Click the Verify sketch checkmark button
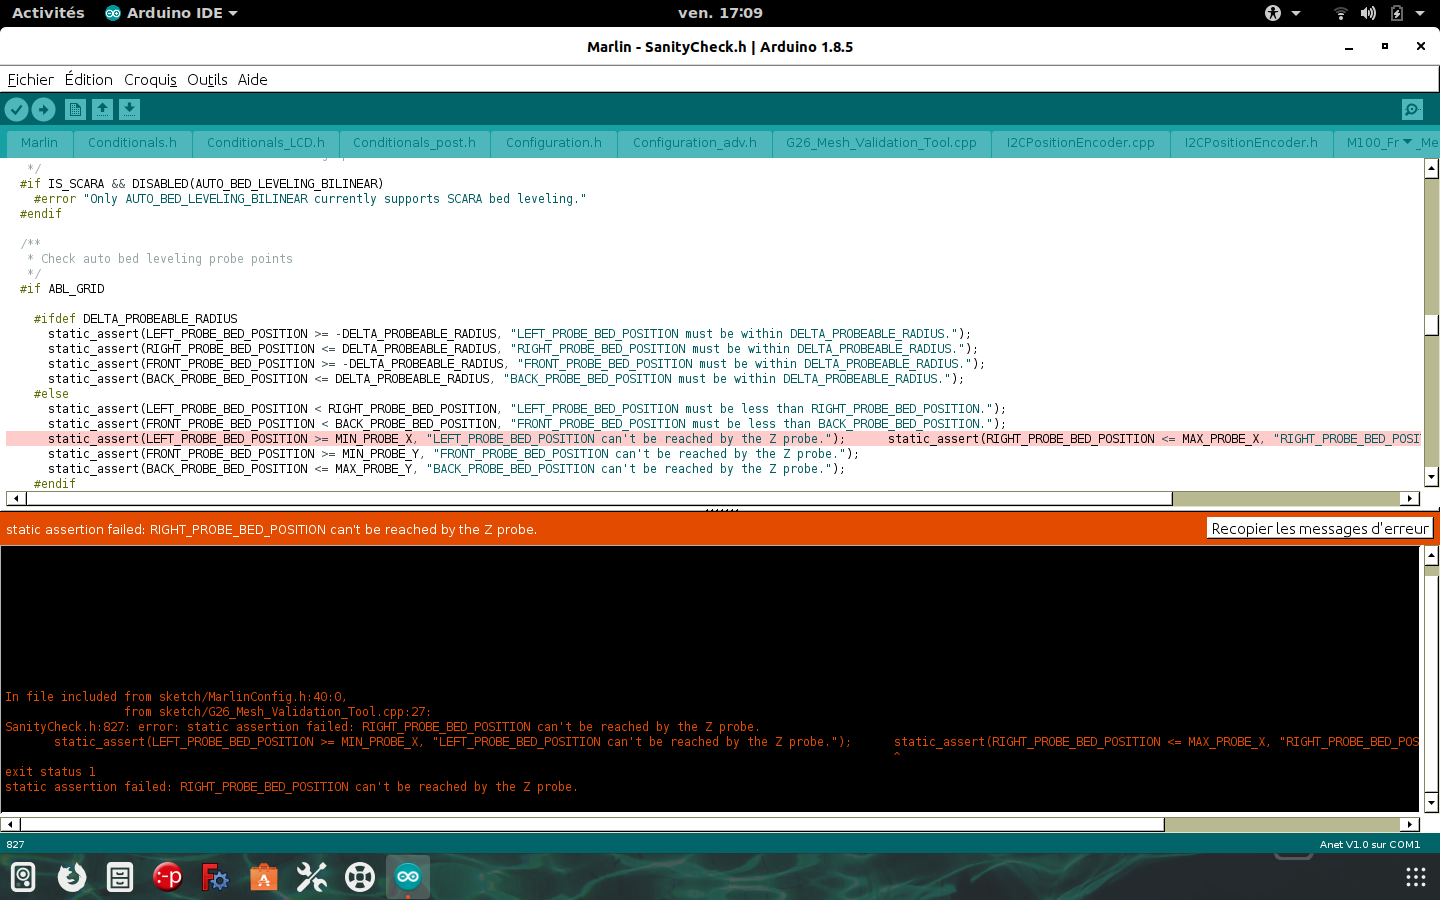 point(17,110)
